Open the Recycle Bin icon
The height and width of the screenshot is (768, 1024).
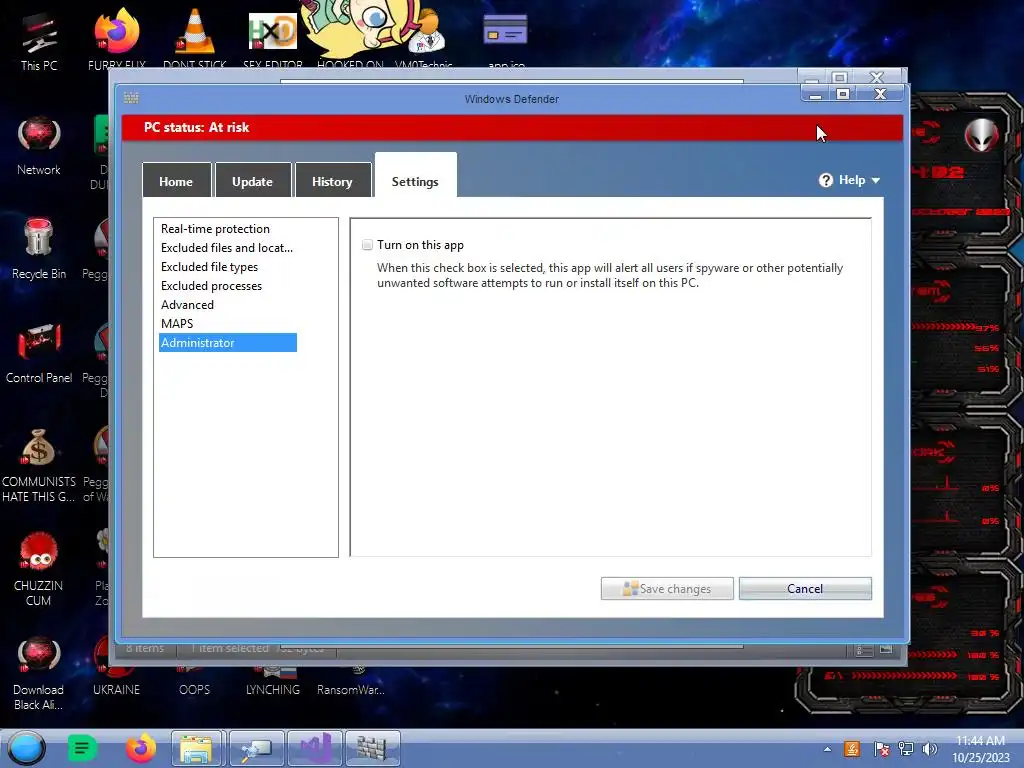click(x=39, y=249)
